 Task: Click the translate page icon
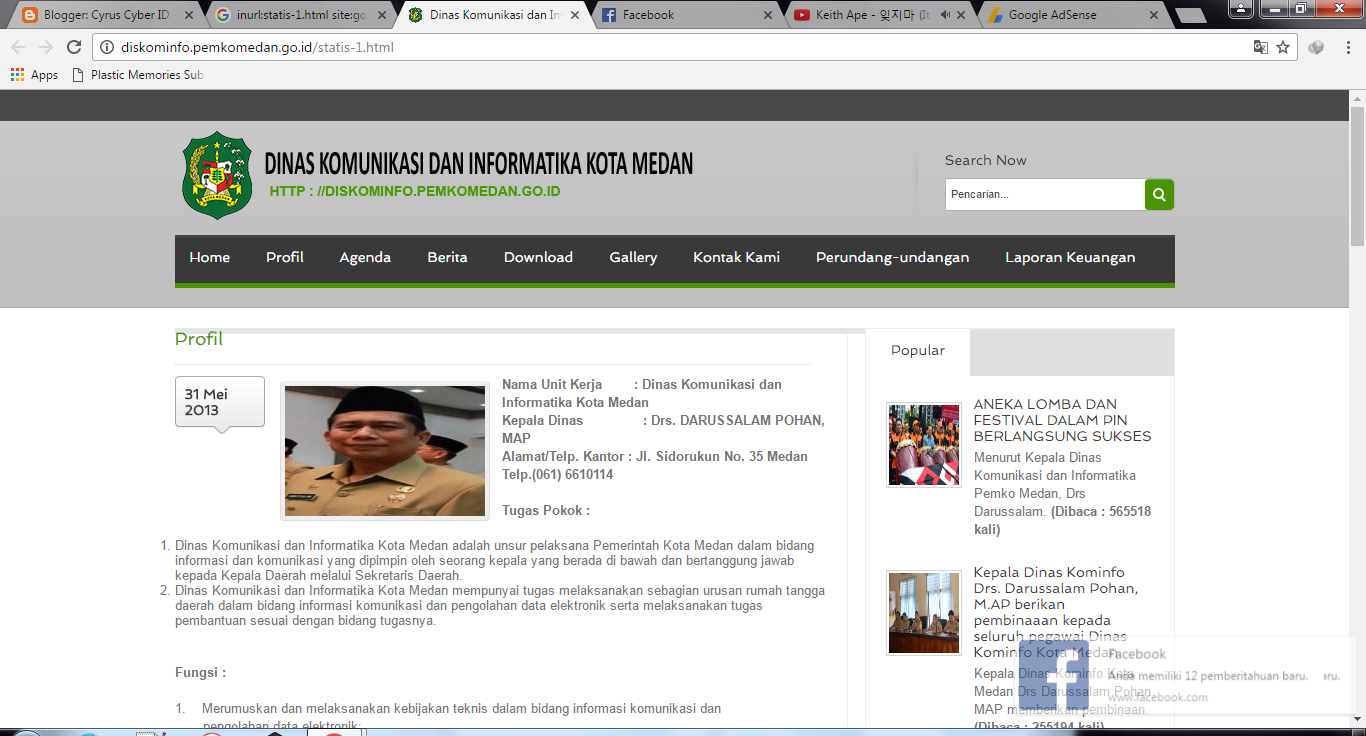click(1261, 47)
